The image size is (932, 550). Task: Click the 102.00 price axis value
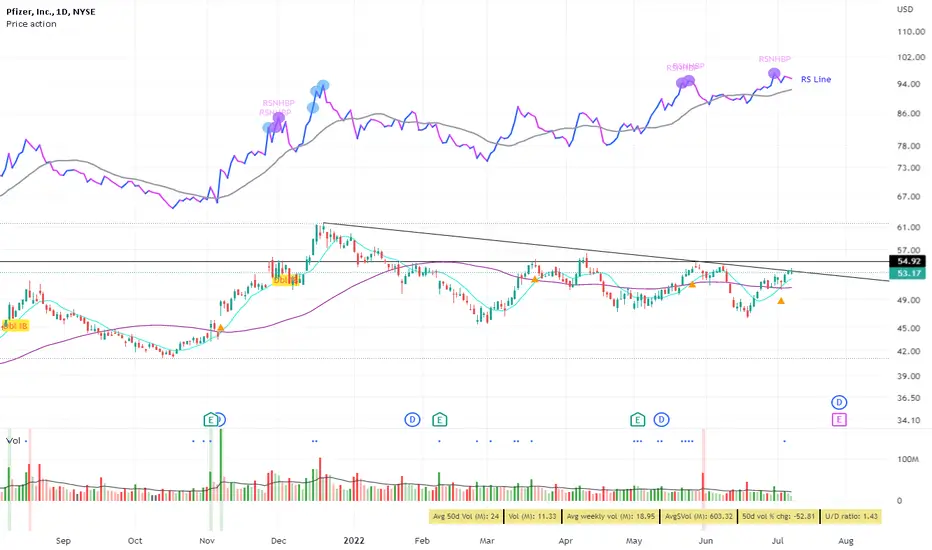click(911, 57)
